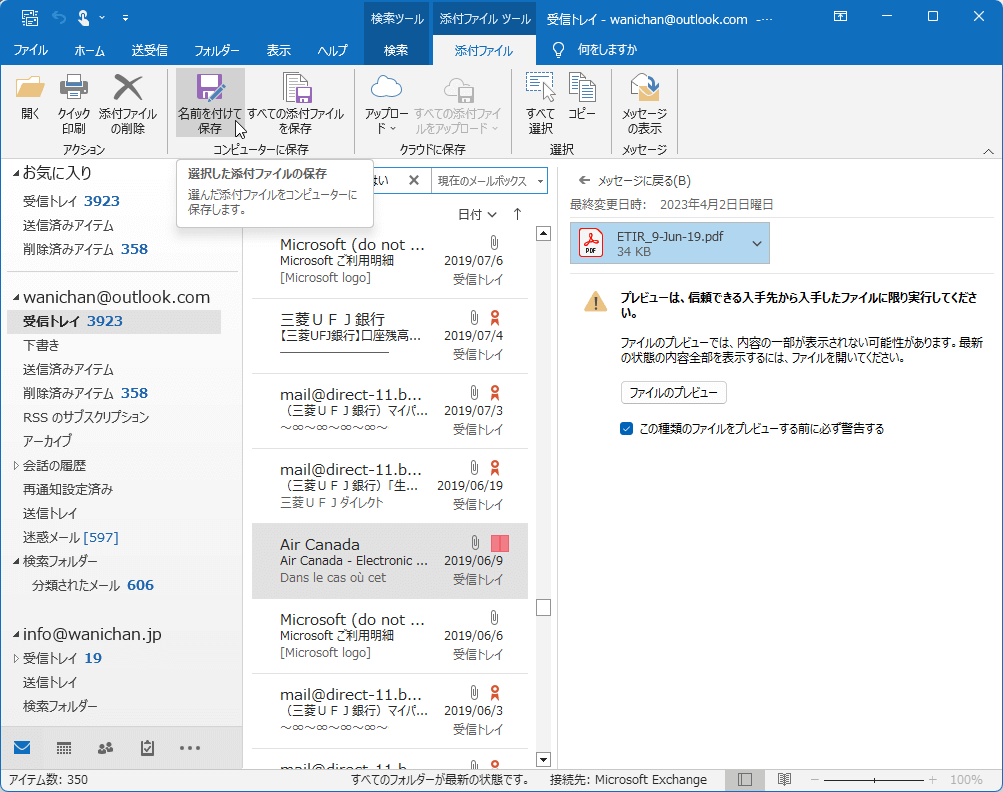Click the message list scroll up arrow
This screenshot has height=792, width=1003.
tap(543, 234)
